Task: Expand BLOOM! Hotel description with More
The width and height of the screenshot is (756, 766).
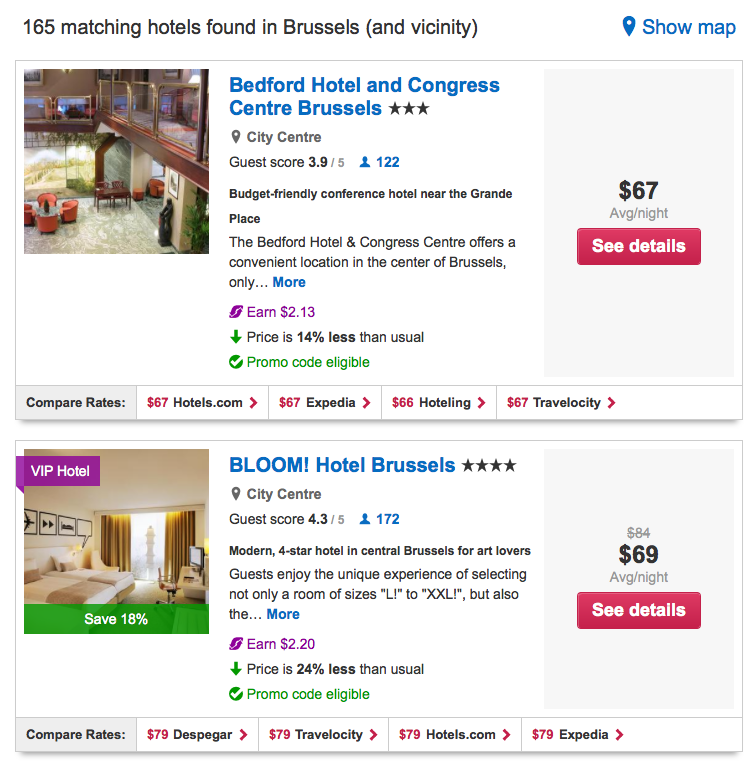Action: click(x=283, y=614)
